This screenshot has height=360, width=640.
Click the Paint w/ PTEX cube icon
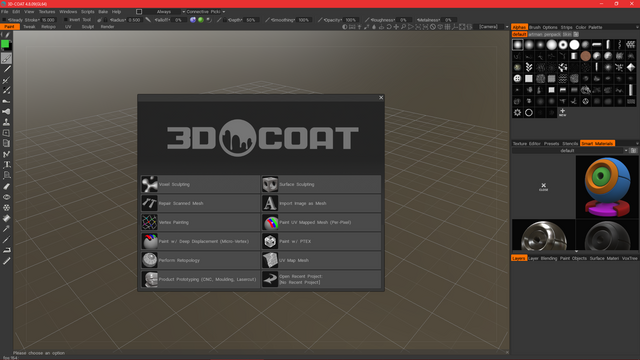(x=270, y=241)
